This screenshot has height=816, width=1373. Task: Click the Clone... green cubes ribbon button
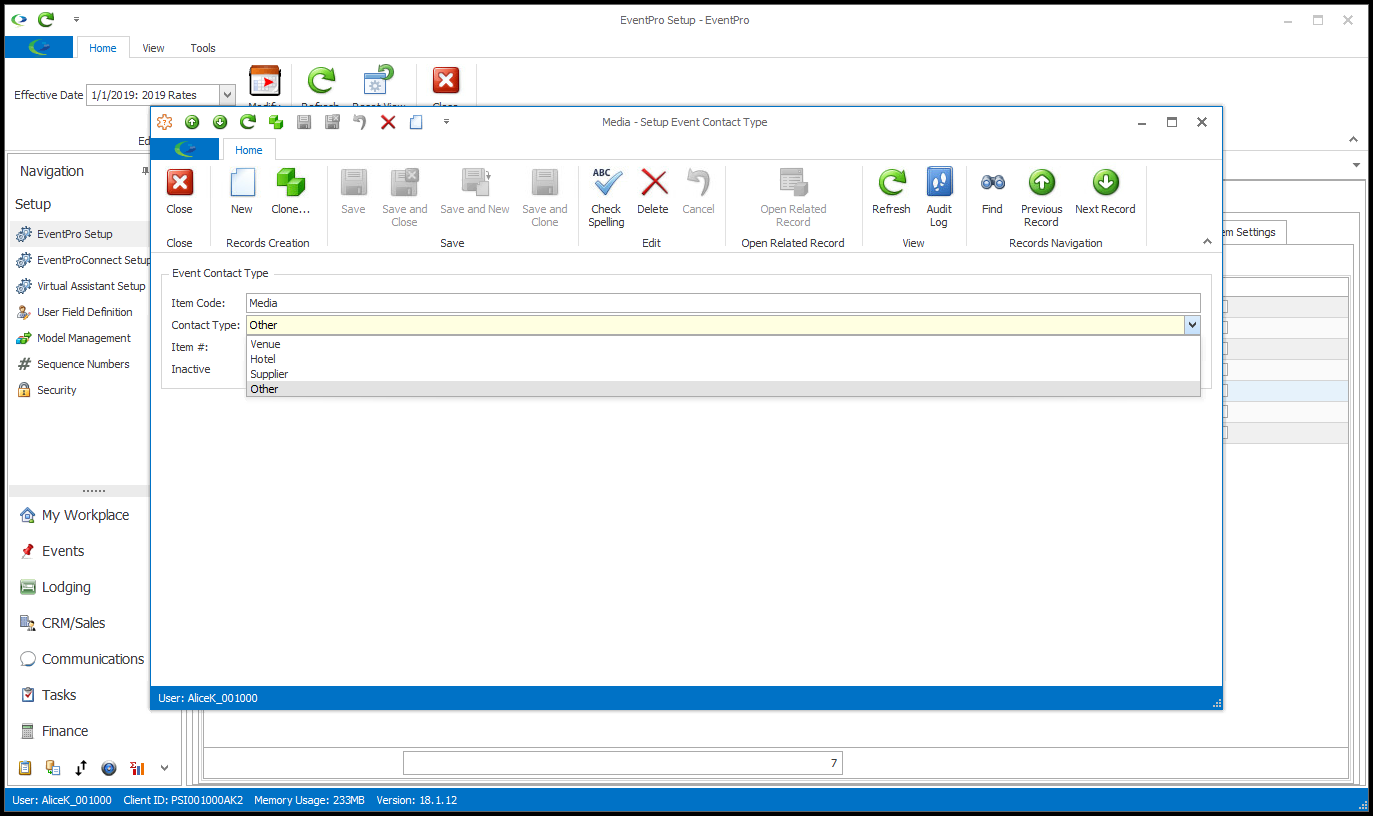point(291,191)
